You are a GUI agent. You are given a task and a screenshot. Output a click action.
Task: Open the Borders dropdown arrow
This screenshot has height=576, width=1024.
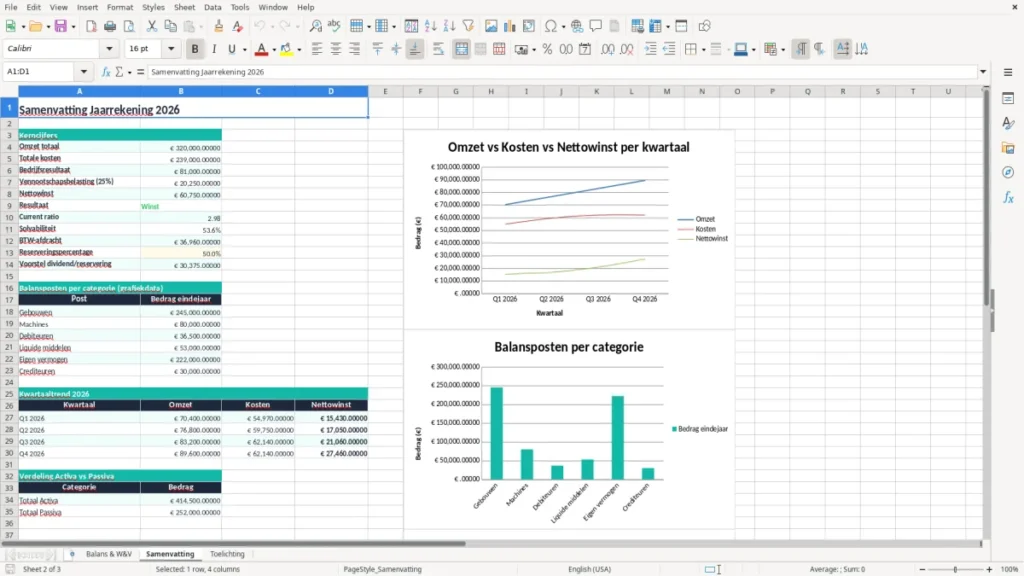tap(703, 50)
